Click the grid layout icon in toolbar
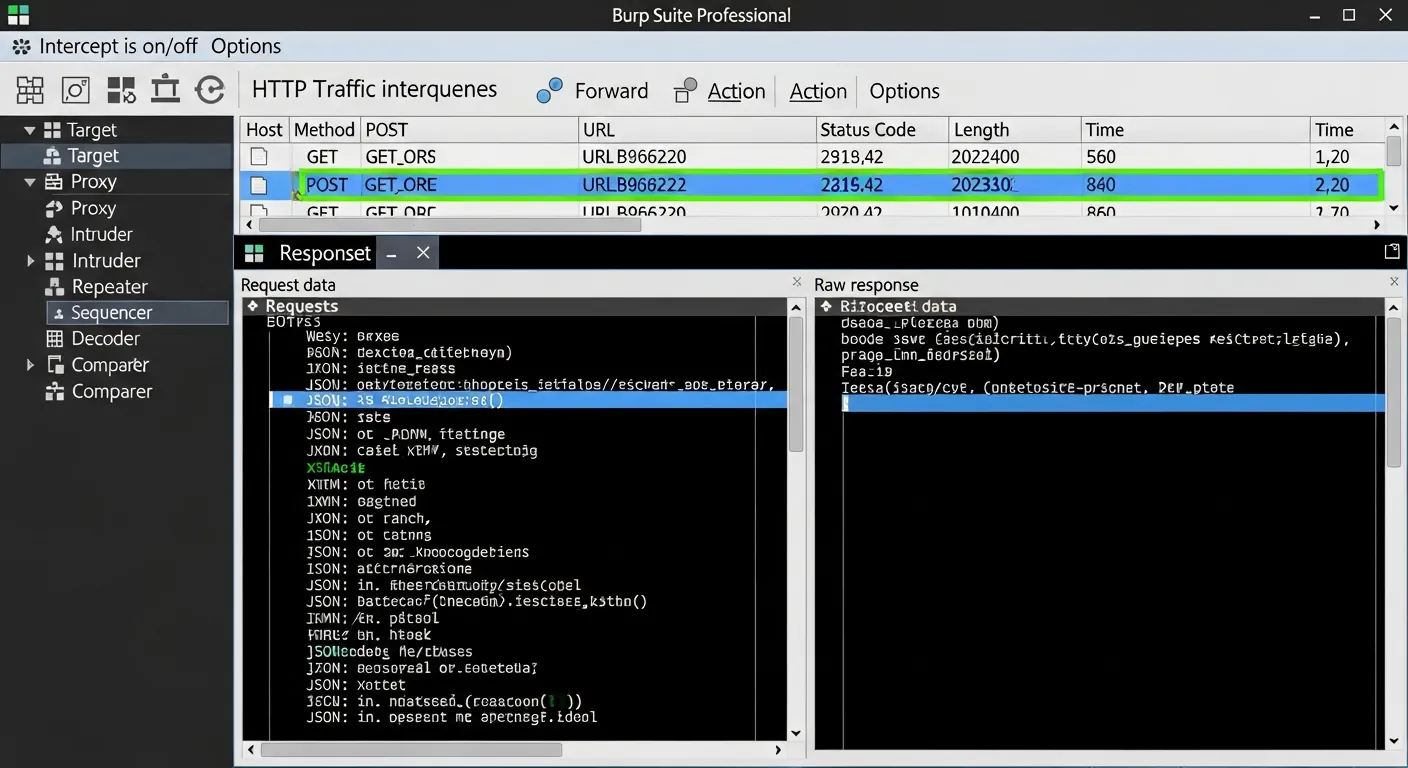This screenshot has width=1408, height=768. pyautogui.click(x=30, y=90)
